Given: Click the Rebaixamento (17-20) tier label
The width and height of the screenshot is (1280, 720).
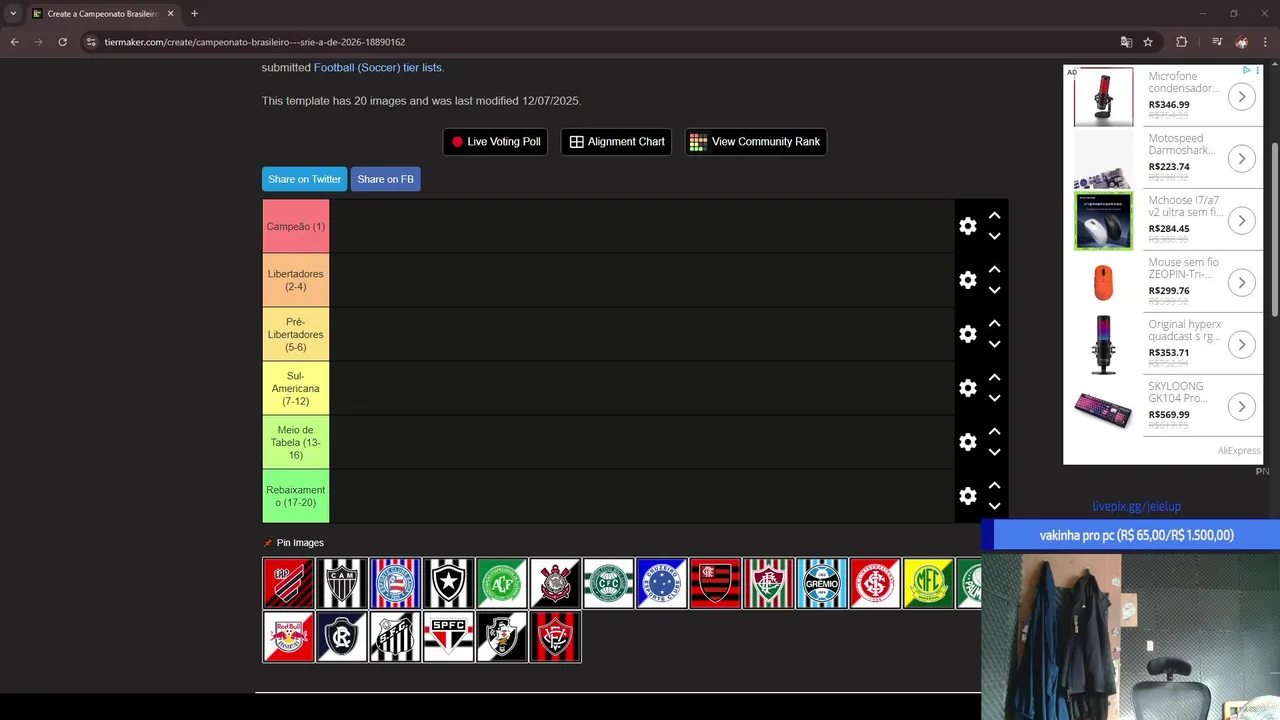Looking at the screenshot, I should [x=296, y=496].
